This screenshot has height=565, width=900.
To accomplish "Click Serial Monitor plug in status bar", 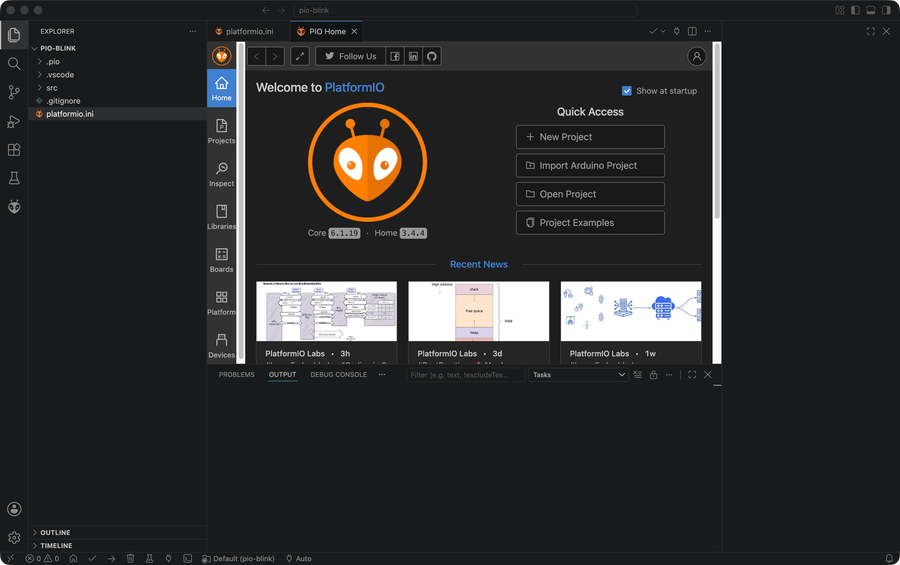I will 168,559.
